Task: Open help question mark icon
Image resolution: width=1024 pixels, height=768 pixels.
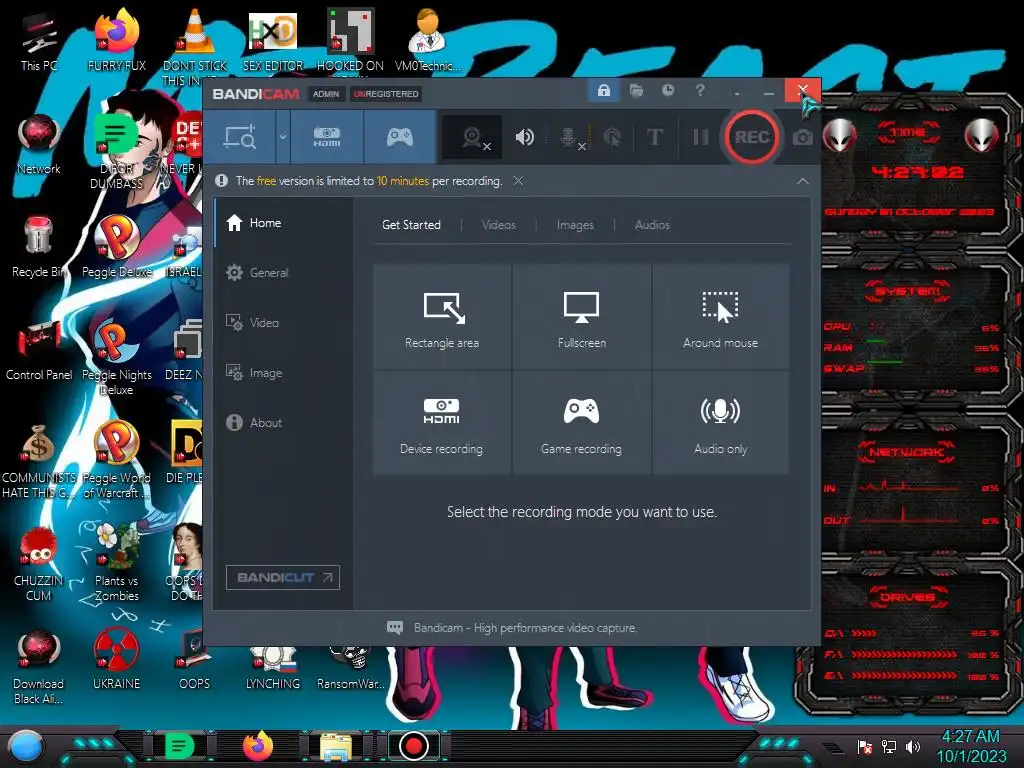Action: click(700, 90)
